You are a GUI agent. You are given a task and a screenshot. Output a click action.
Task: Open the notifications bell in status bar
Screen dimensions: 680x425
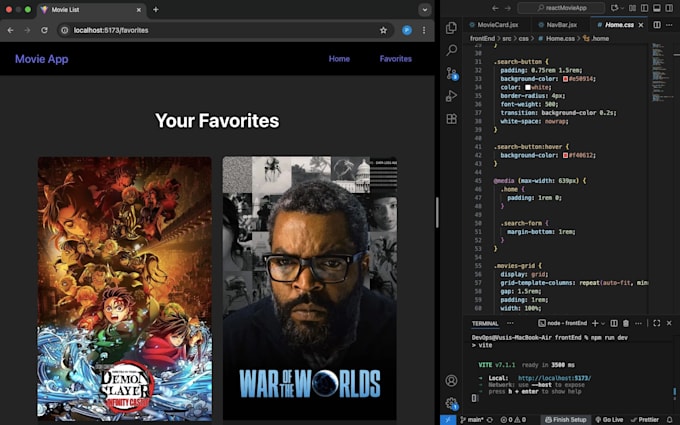coord(670,420)
